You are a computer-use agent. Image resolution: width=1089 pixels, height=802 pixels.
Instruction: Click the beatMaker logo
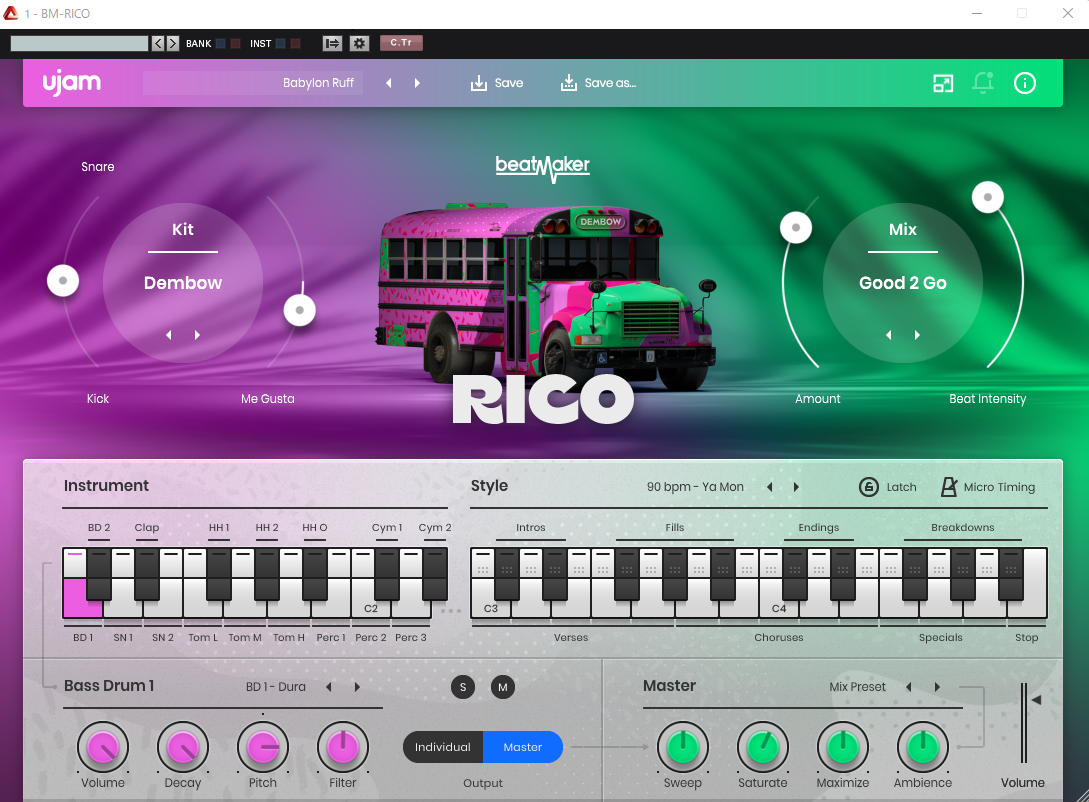542,168
